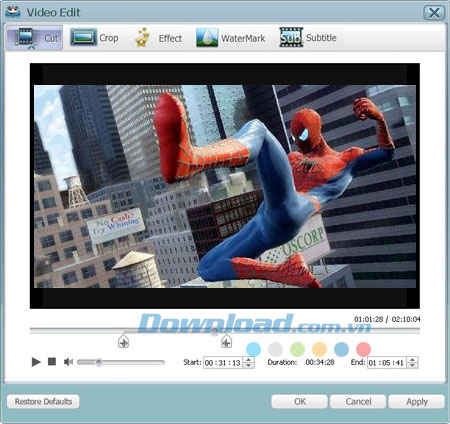Decrease the Start time with down arrow
Image resolution: width=450 pixels, height=424 pixels.
pyautogui.click(x=249, y=366)
